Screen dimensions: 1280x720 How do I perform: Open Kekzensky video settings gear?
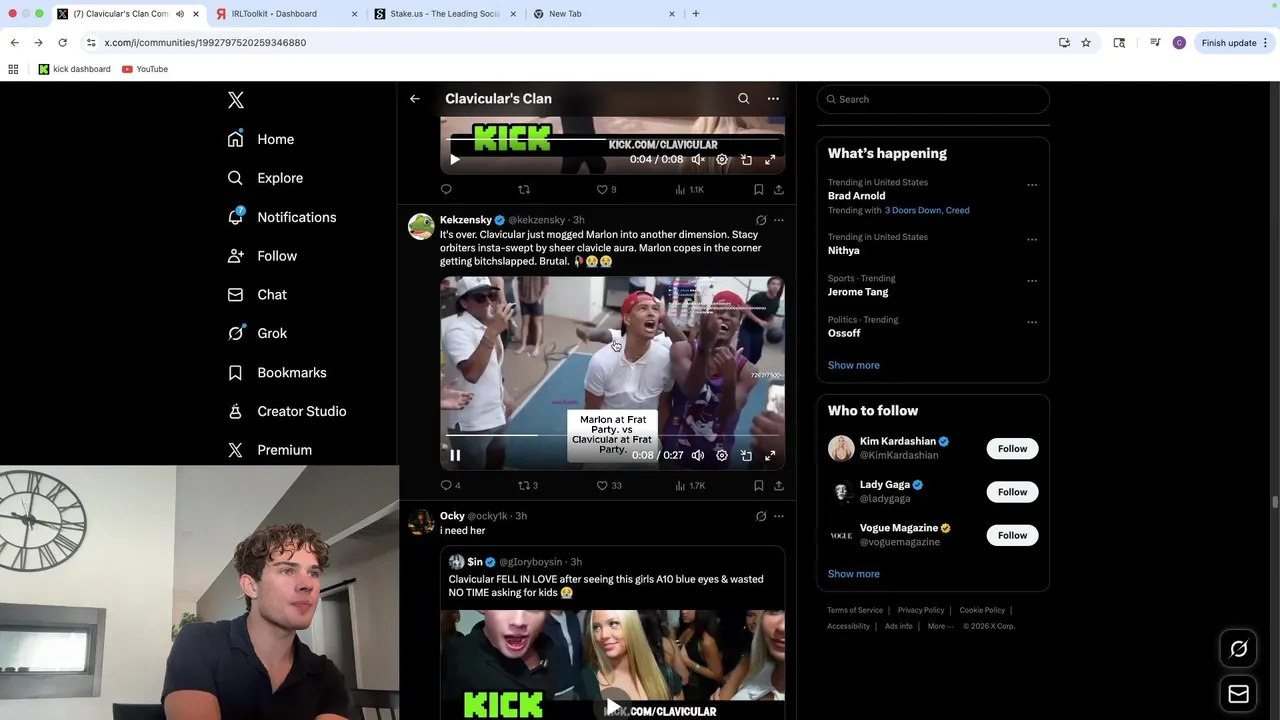[722, 455]
